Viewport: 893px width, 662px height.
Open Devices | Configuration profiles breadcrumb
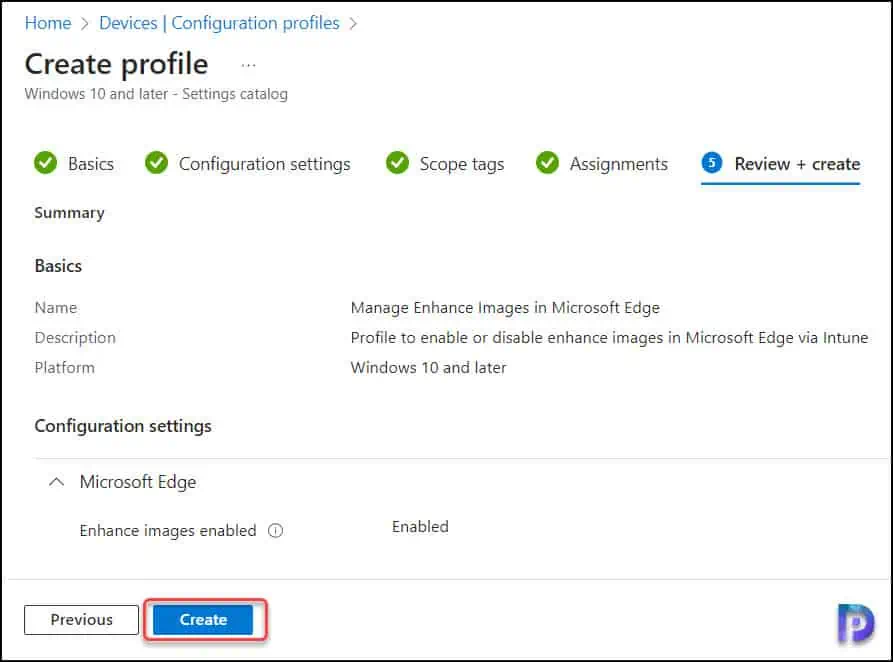point(219,23)
